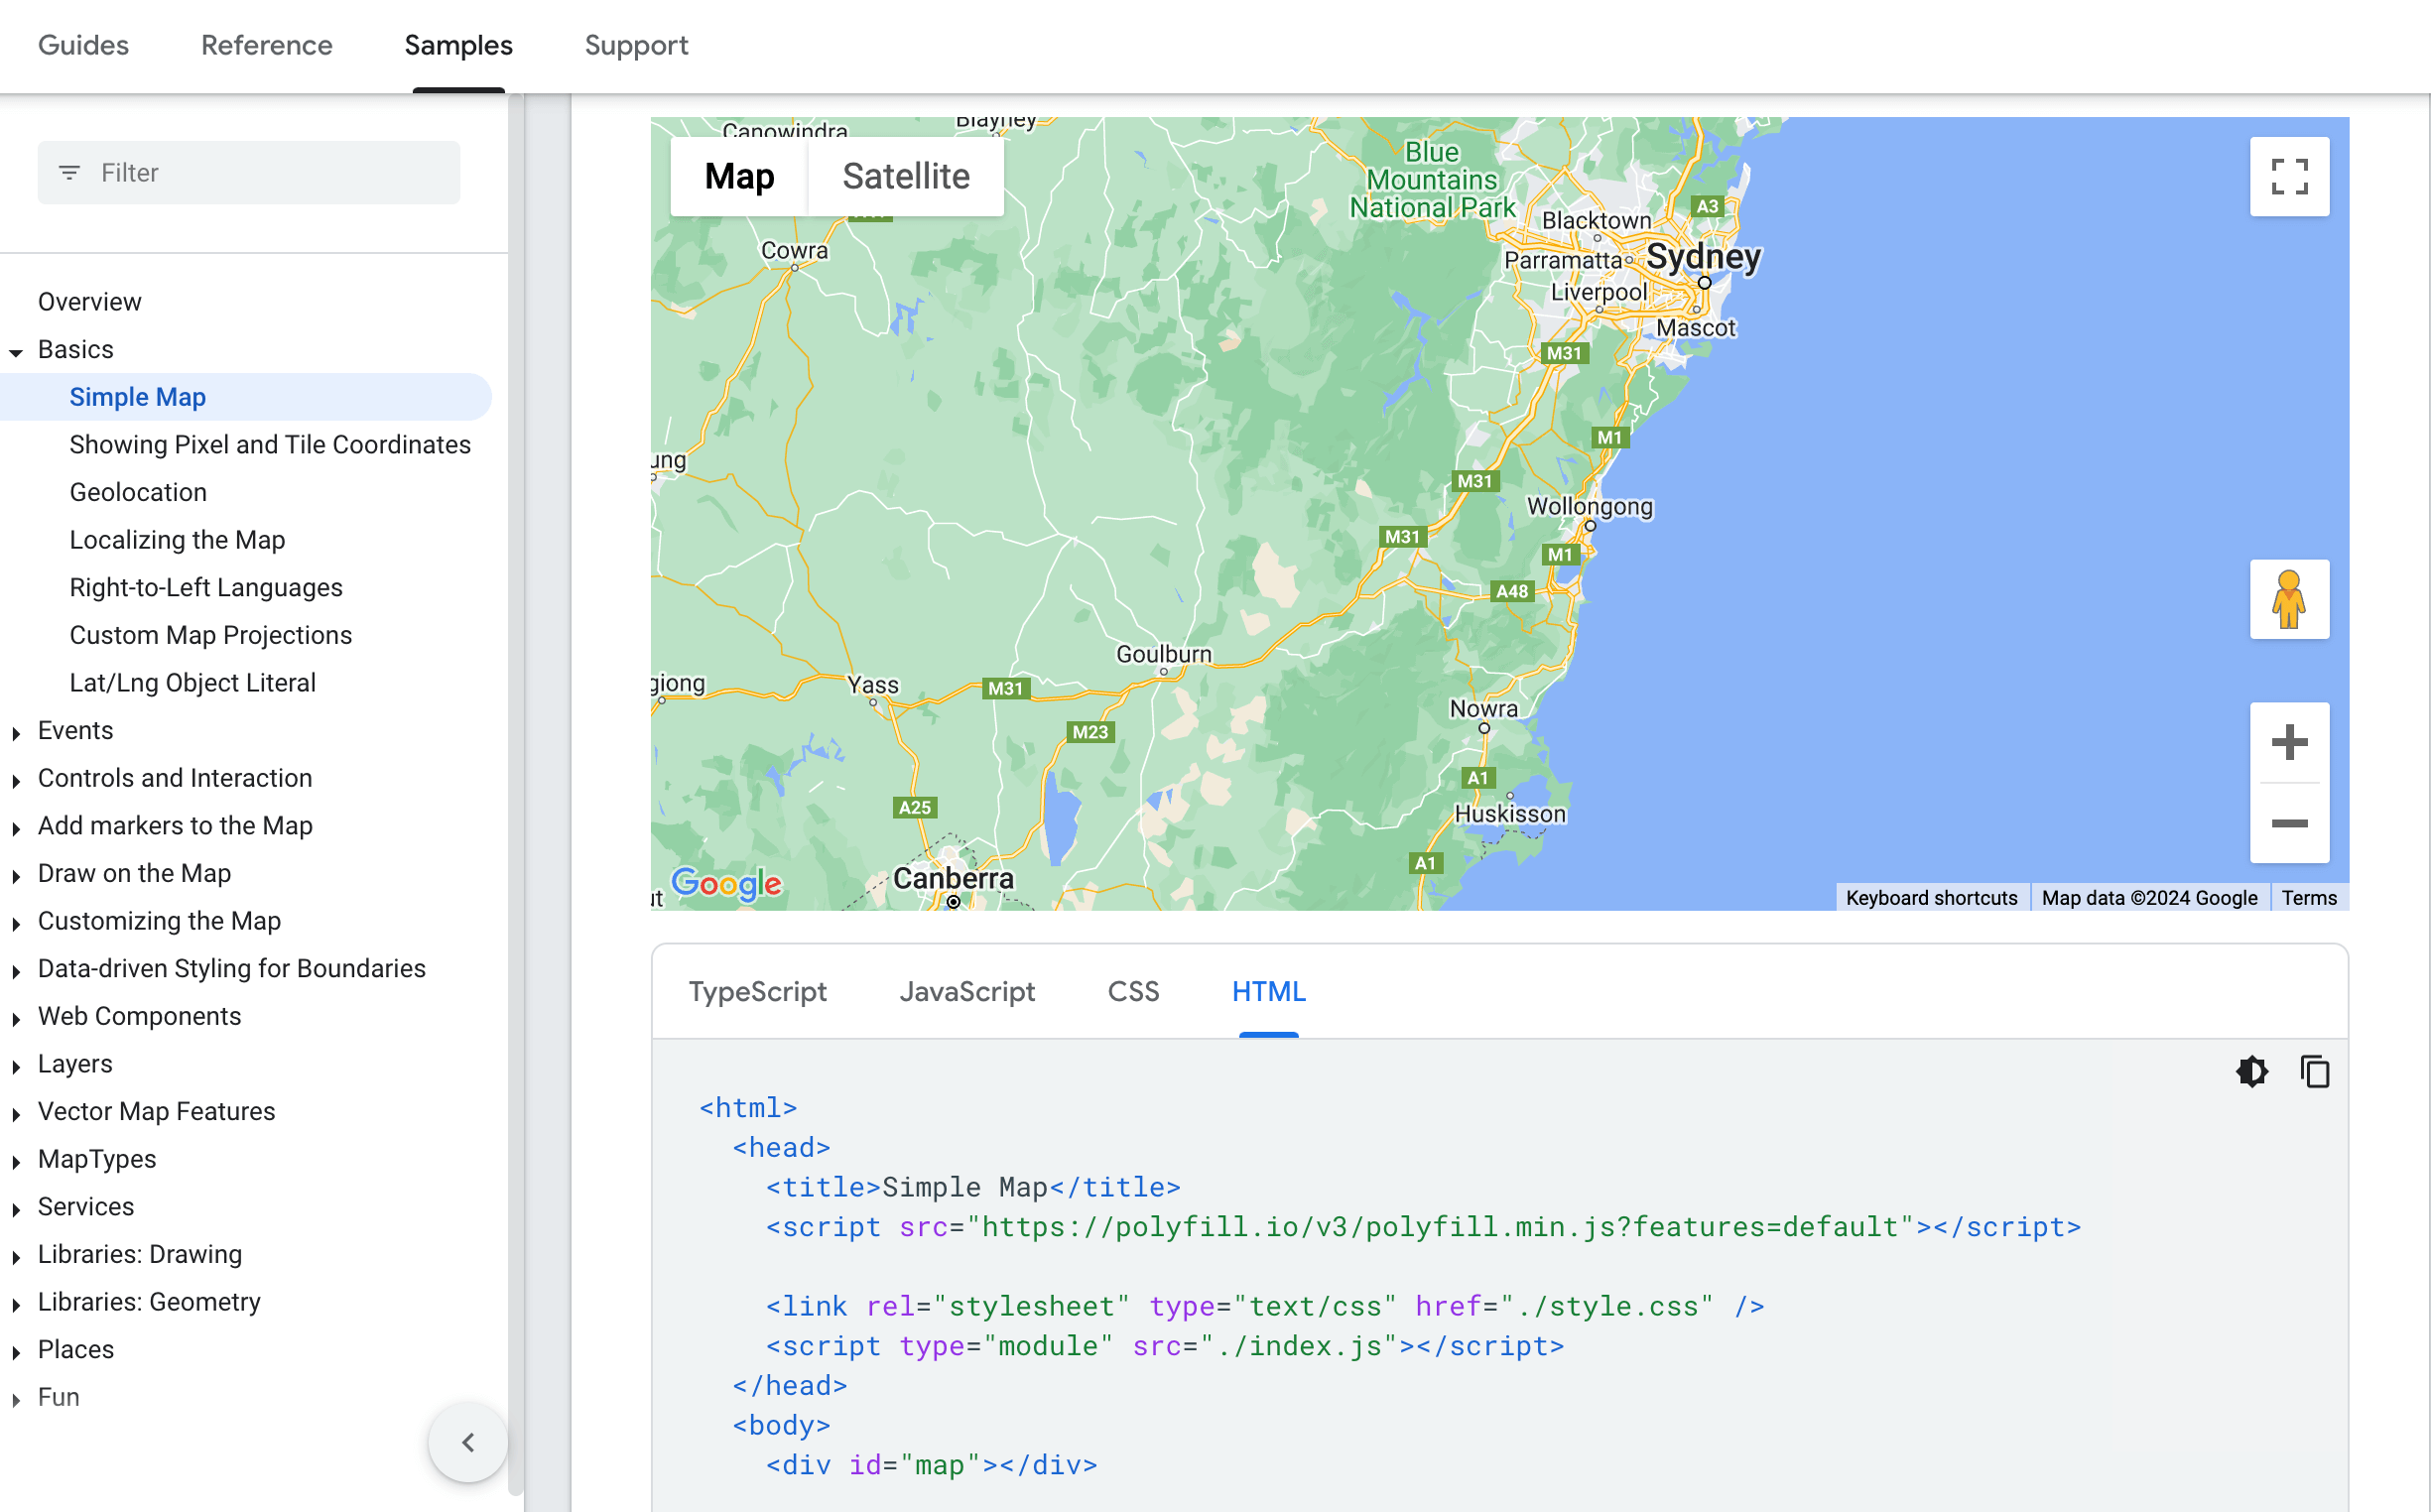This screenshot has width=2431, height=1512.
Task: Expand the Customizing the Map section
Action: [x=16, y=924]
